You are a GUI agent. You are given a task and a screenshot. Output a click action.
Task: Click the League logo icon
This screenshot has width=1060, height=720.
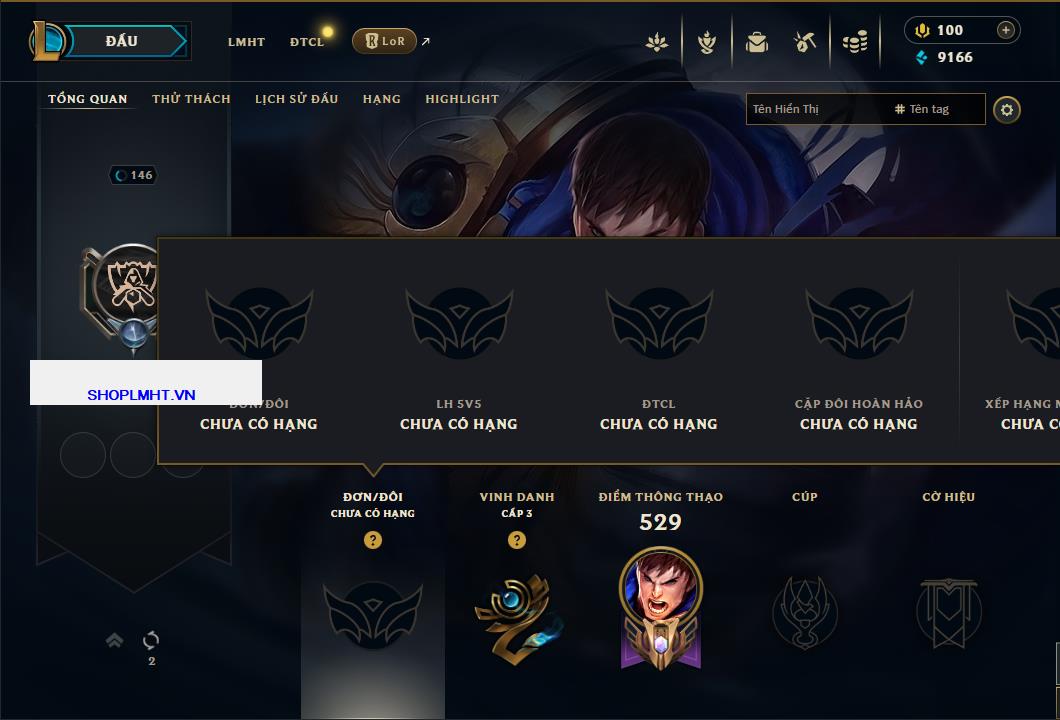tap(46, 41)
